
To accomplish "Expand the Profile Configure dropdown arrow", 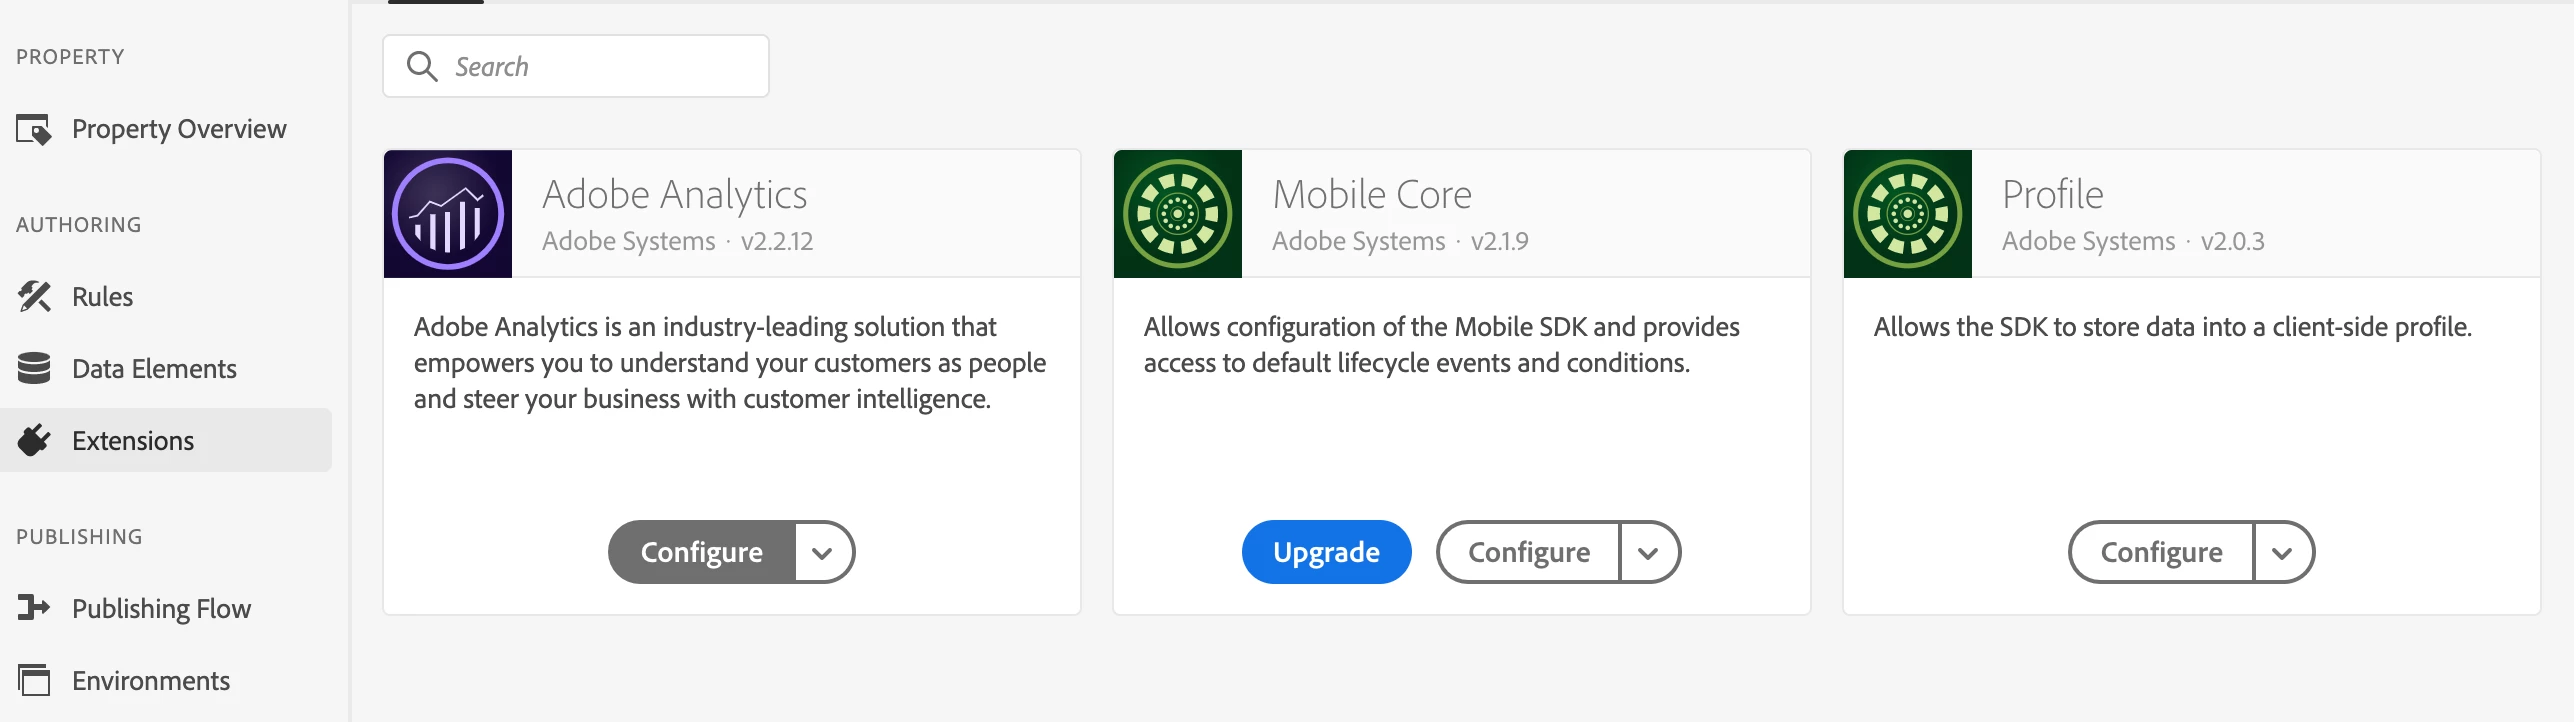I will click(x=2282, y=552).
